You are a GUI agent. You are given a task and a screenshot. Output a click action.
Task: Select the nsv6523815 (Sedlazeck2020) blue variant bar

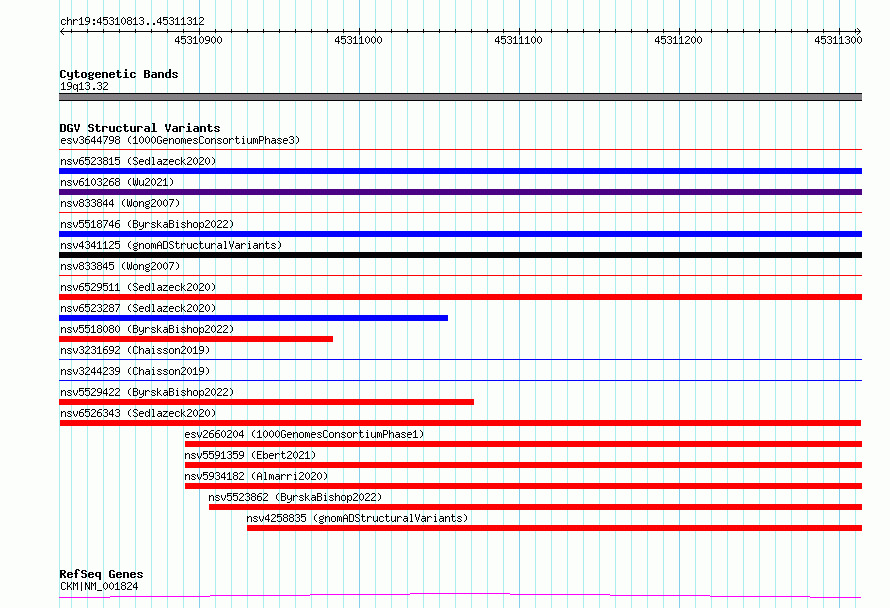click(x=460, y=171)
